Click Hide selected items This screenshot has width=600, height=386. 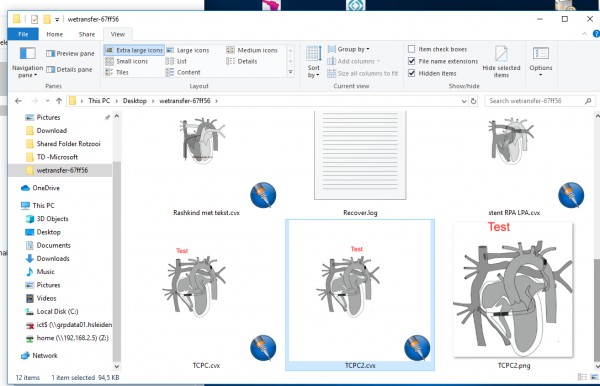(x=501, y=62)
